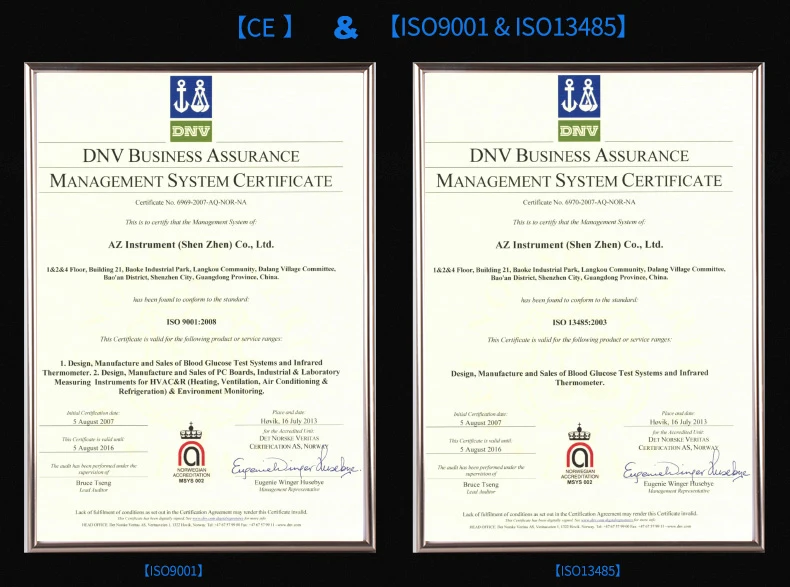Screen dimensions: 790x587
Task: Click 'Det Norske Veritas Certification AS' on ISO 13485 certificate
Action: pos(678,443)
